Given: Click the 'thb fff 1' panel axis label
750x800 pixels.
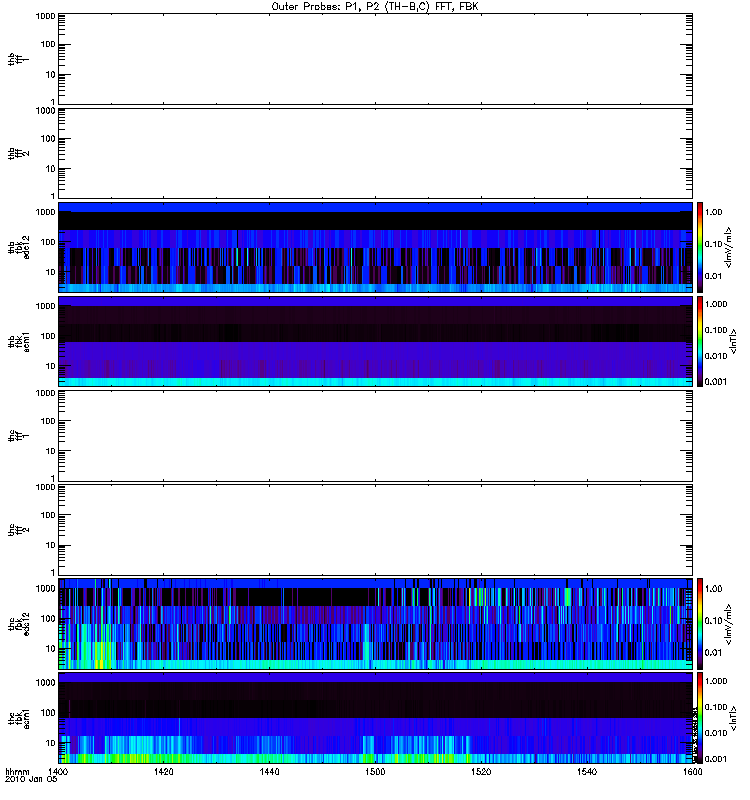Looking at the screenshot, I should click(18, 59).
